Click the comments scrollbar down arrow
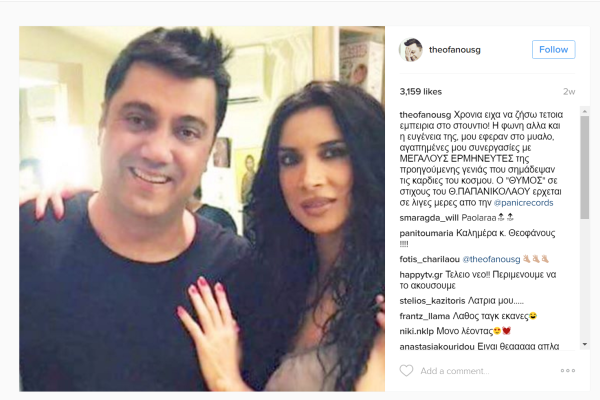 click(x=584, y=344)
